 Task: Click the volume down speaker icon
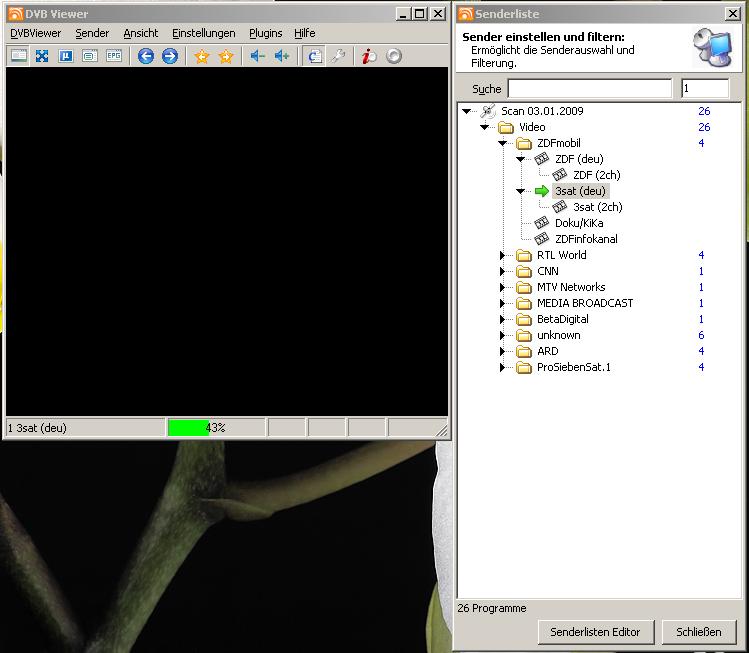(x=257, y=56)
